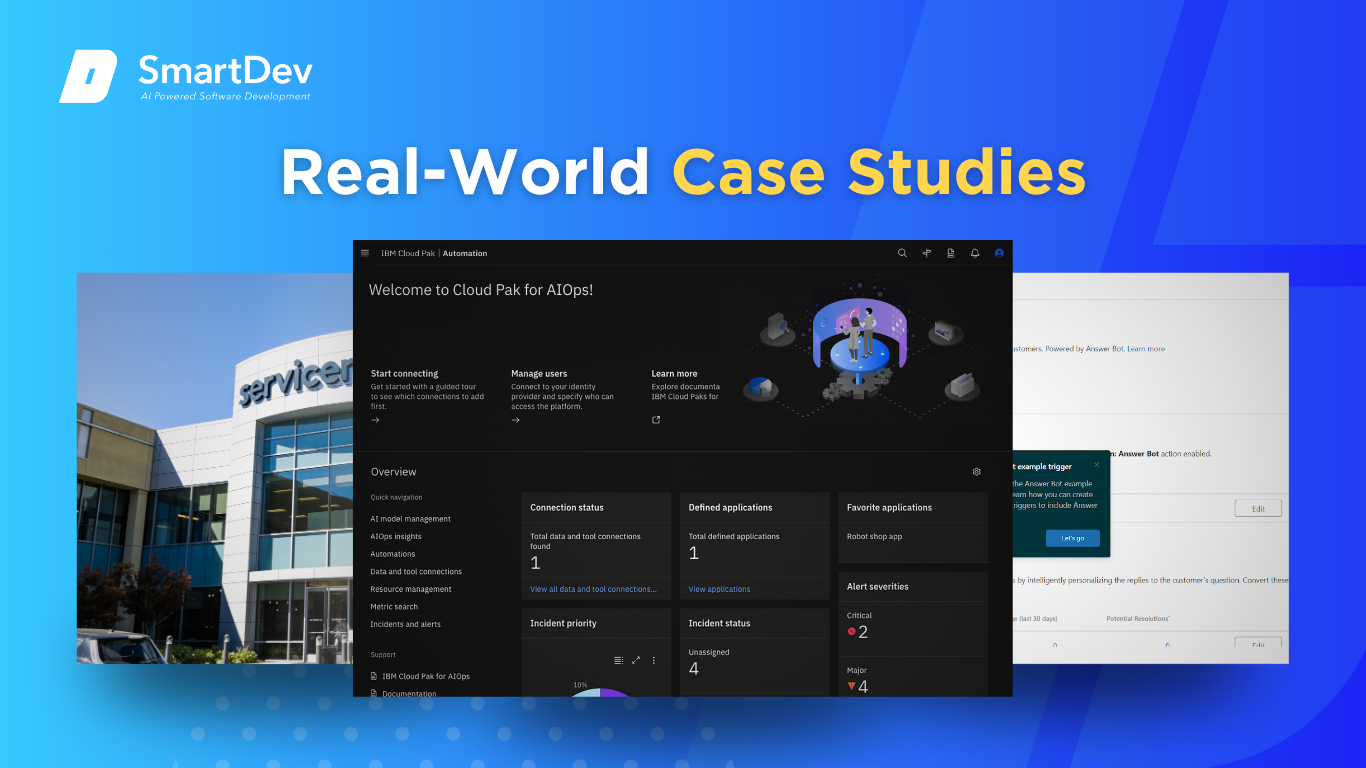Image resolution: width=1366 pixels, height=768 pixels.
Task: Click the Major alert count 4
Action: click(x=863, y=686)
